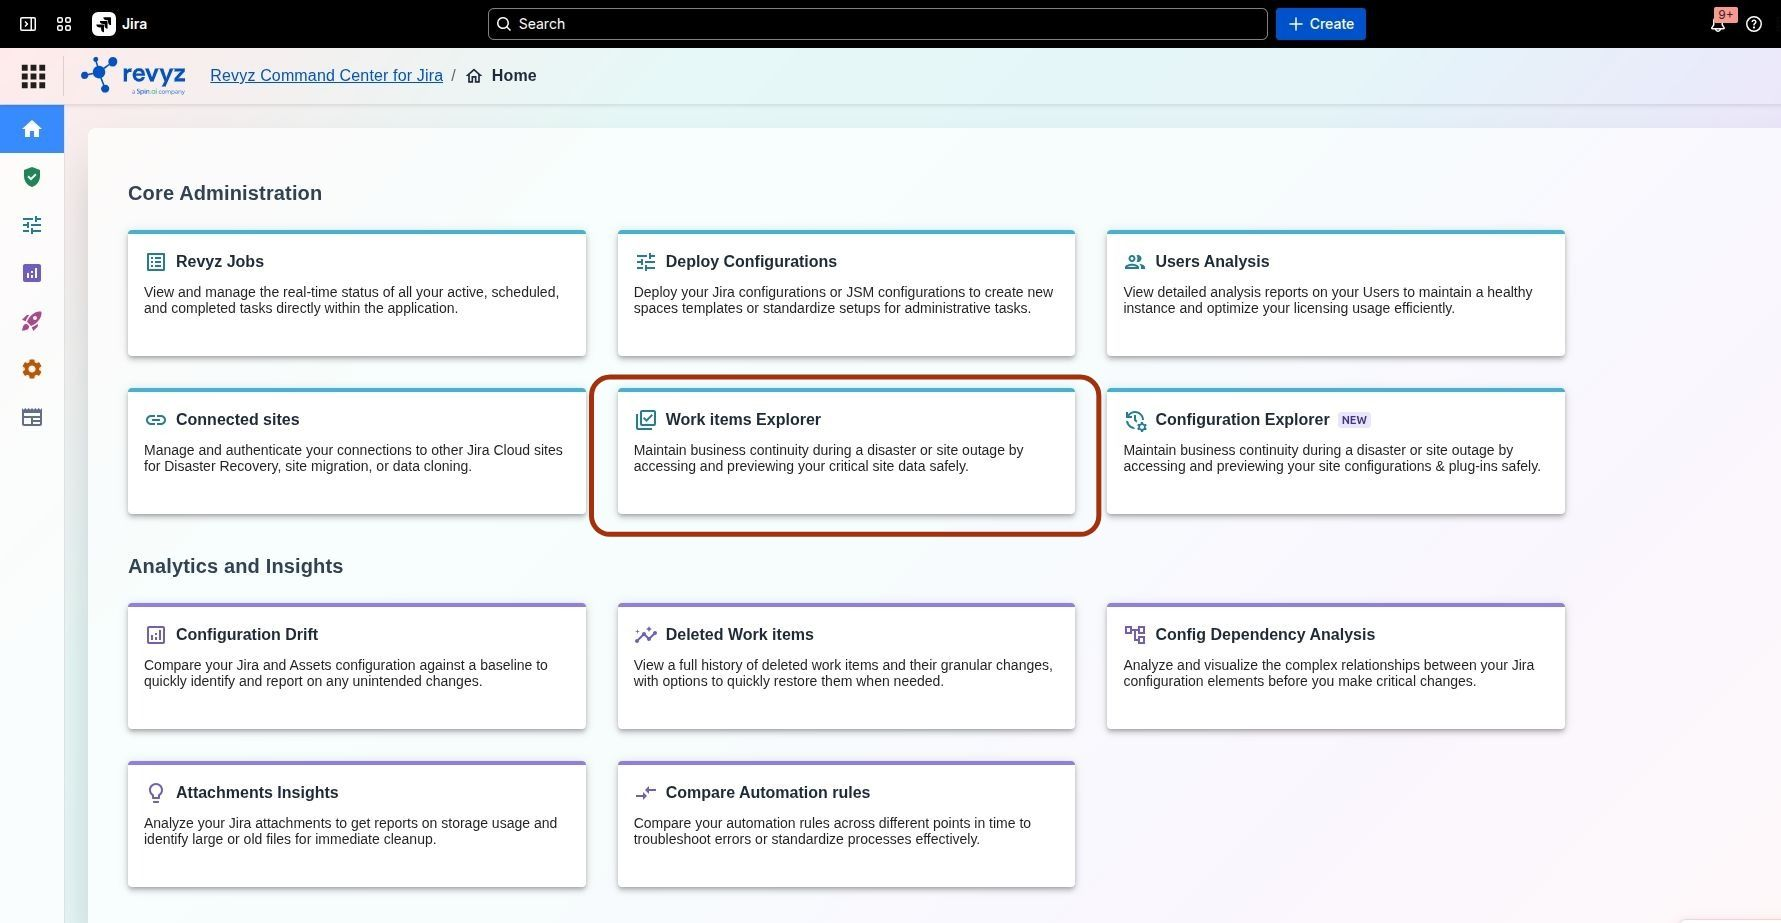
Task: Toggle the Jira sidebar collapse icon
Action: [28, 24]
